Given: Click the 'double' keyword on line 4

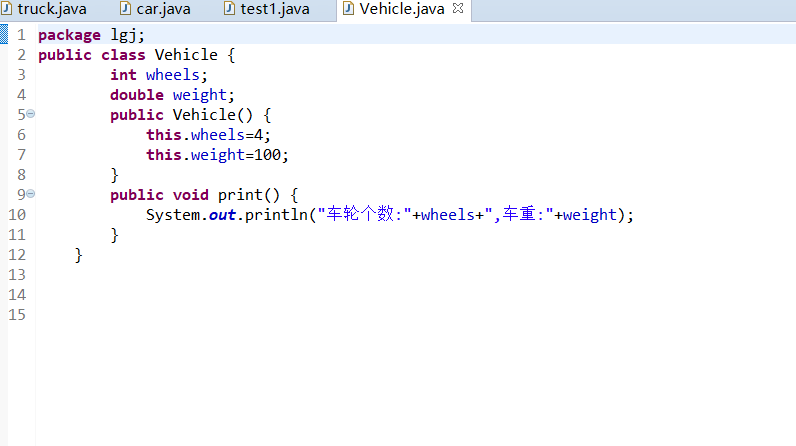Looking at the screenshot, I should point(137,95).
